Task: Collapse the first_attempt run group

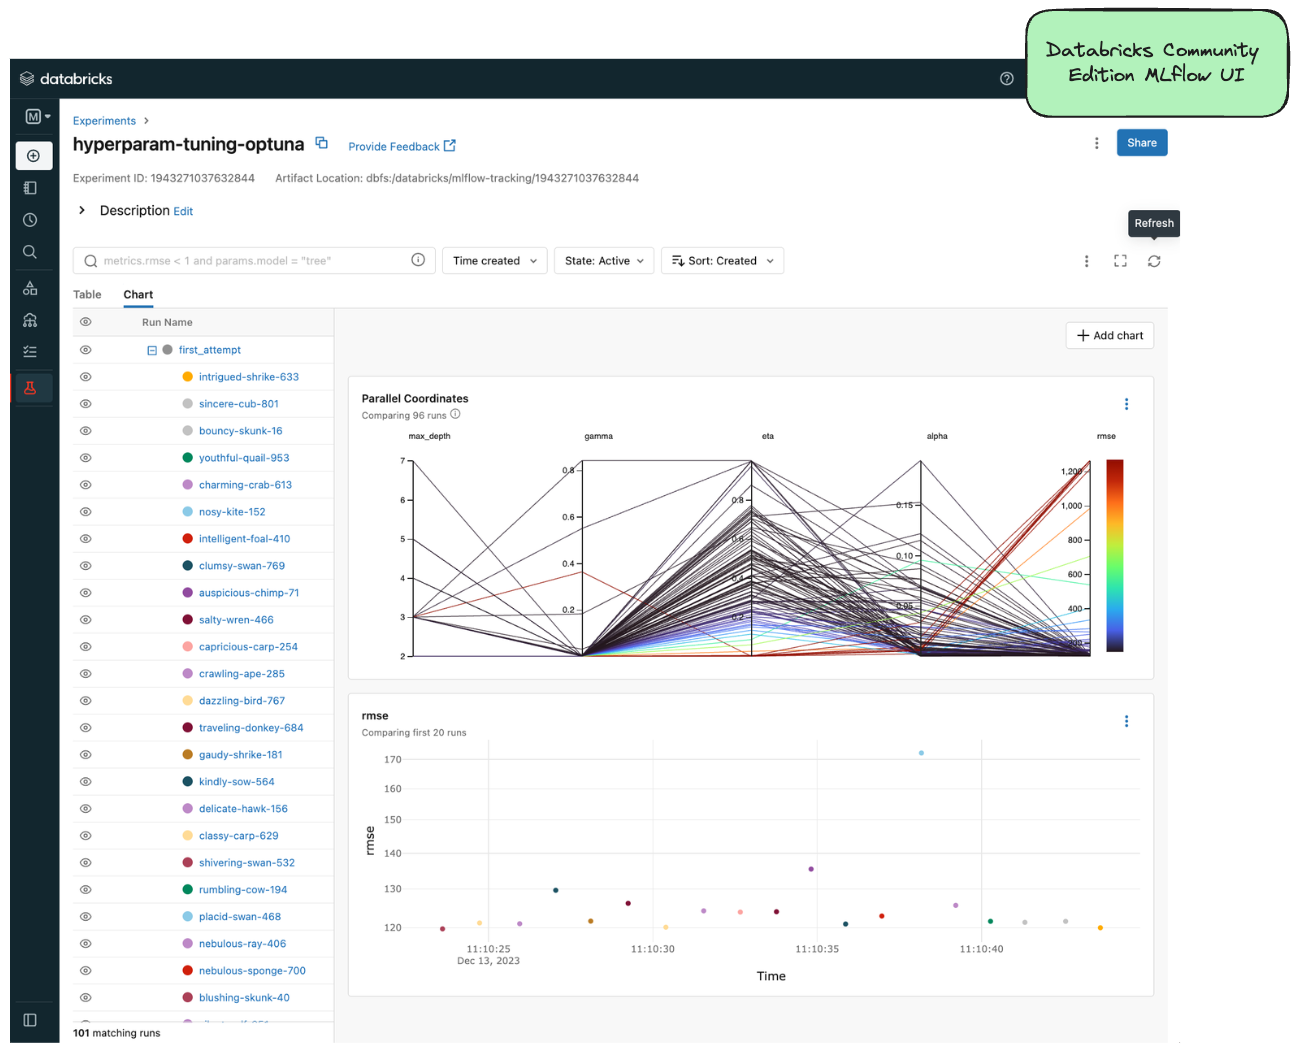Action: tap(152, 350)
